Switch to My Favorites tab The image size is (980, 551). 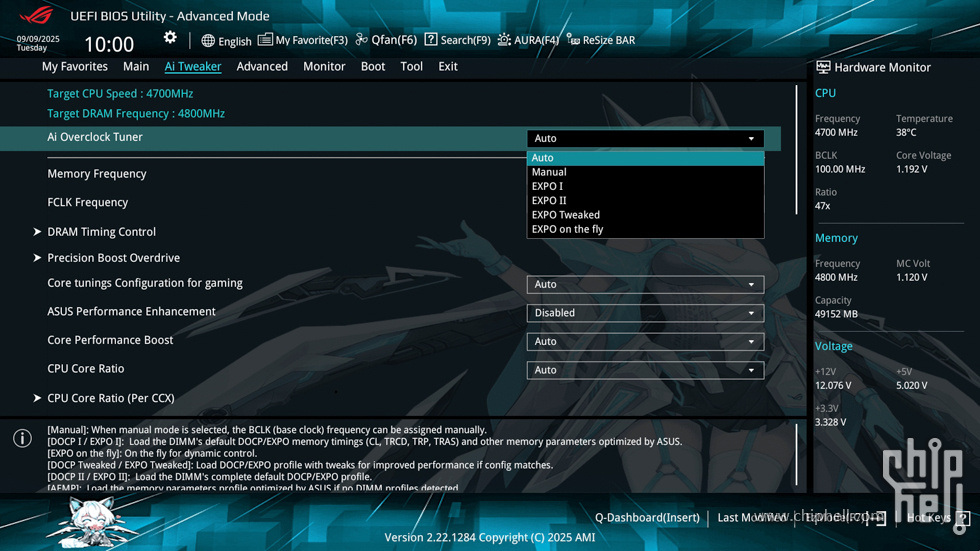74,66
